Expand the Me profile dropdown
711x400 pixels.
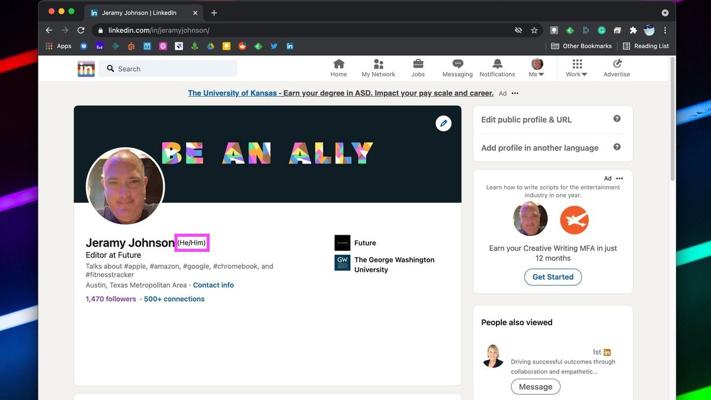click(x=537, y=68)
